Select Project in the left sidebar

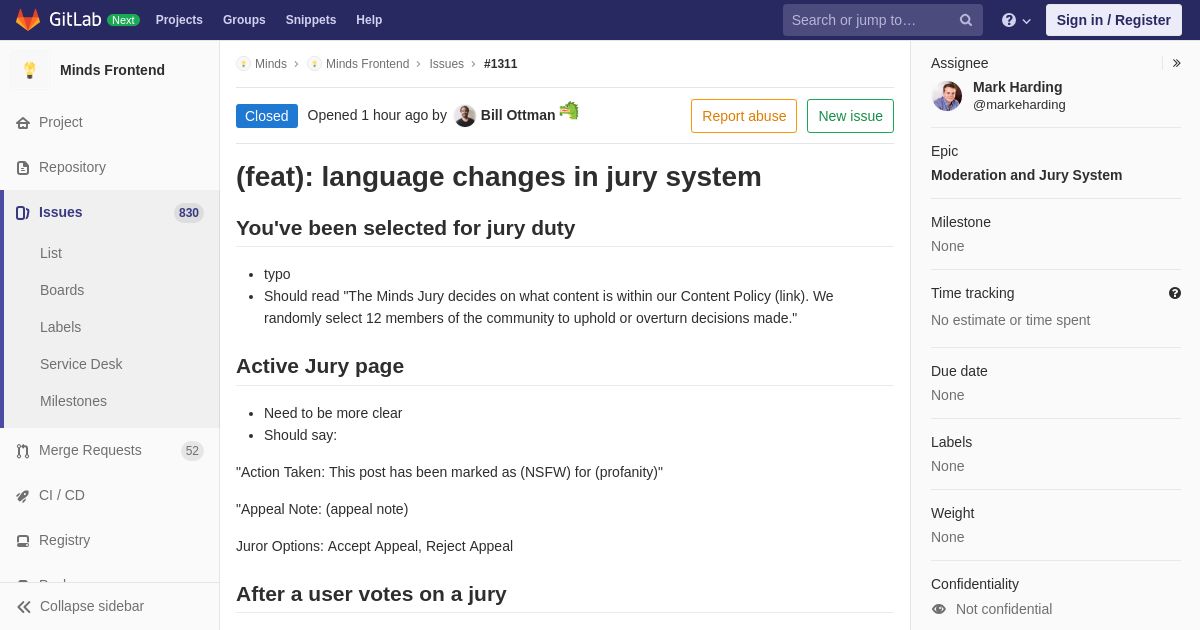61,122
